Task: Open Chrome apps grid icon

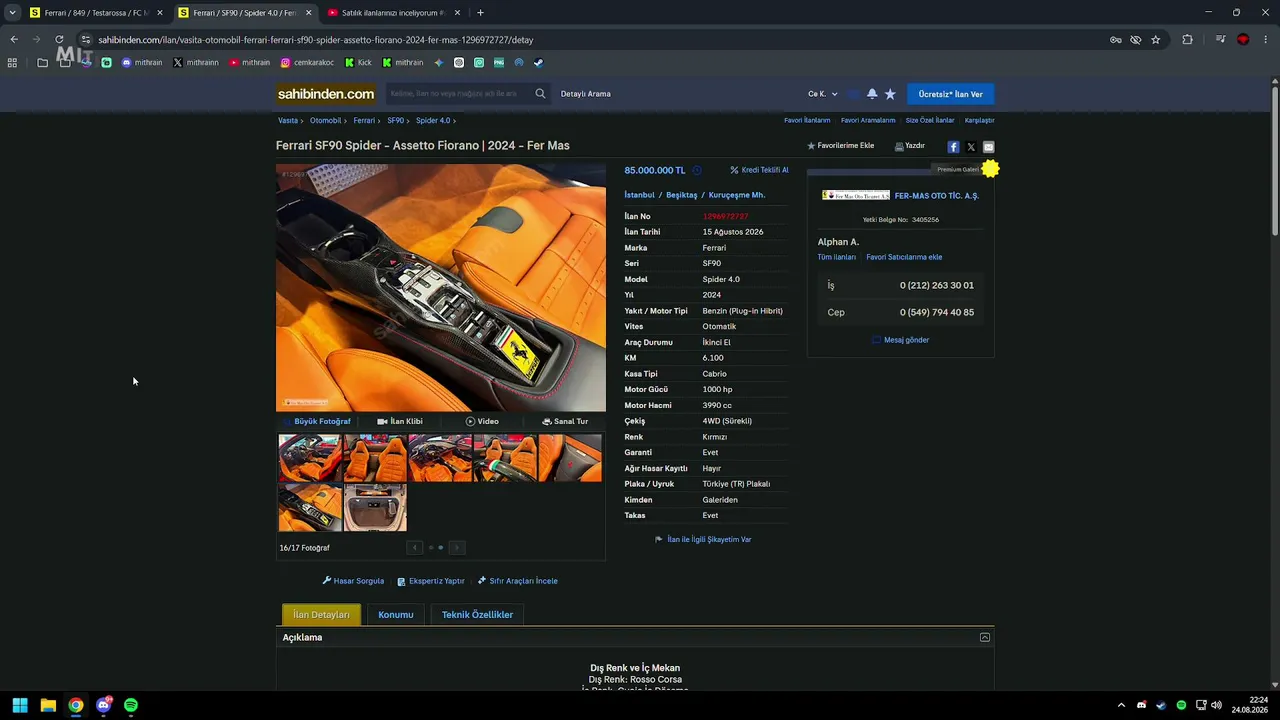Action: click(x=12, y=62)
